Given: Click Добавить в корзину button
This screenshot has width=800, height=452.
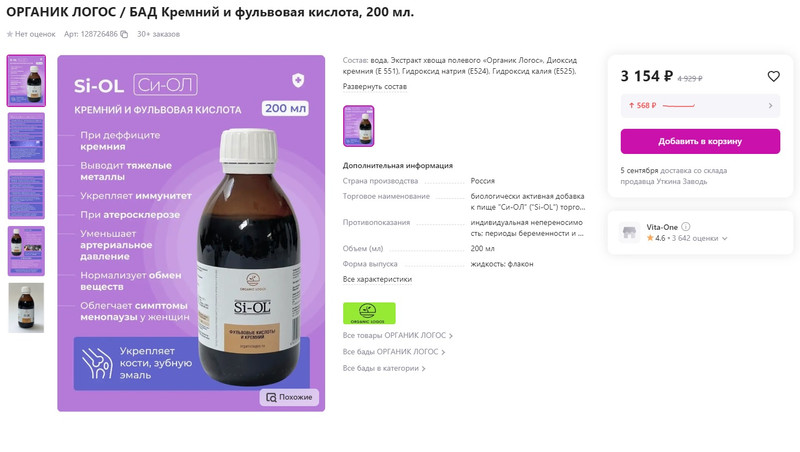Looking at the screenshot, I should coord(700,141).
